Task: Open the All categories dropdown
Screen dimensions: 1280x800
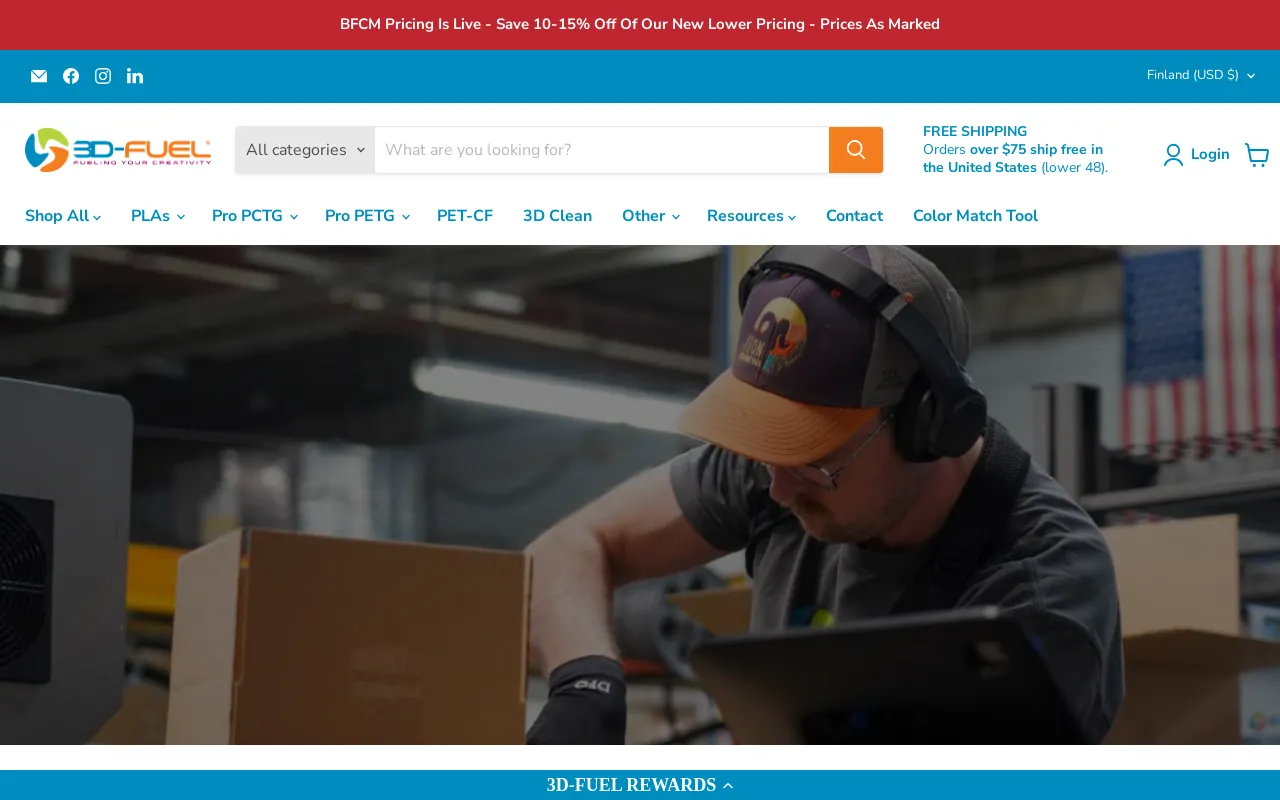Action: coord(305,150)
